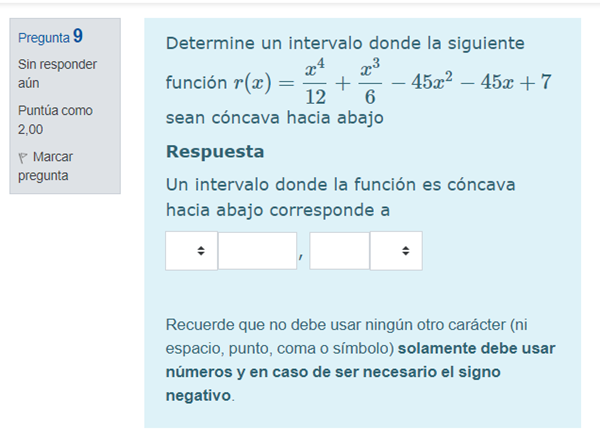Click the large question number 9

pyautogui.click(x=78, y=36)
